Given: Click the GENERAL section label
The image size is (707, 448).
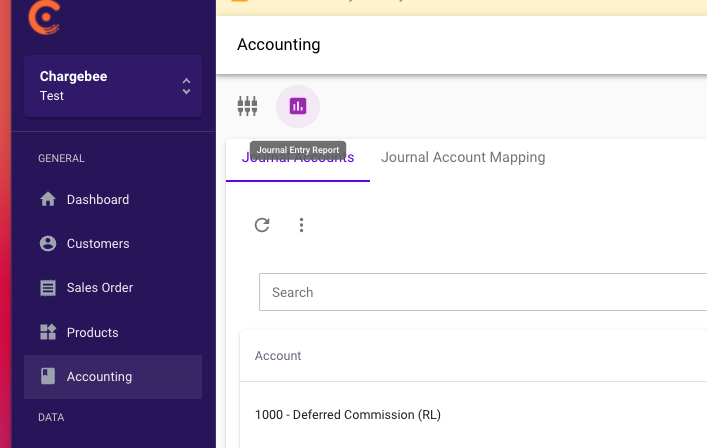Looking at the screenshot, I should click(x=61, y=158).
